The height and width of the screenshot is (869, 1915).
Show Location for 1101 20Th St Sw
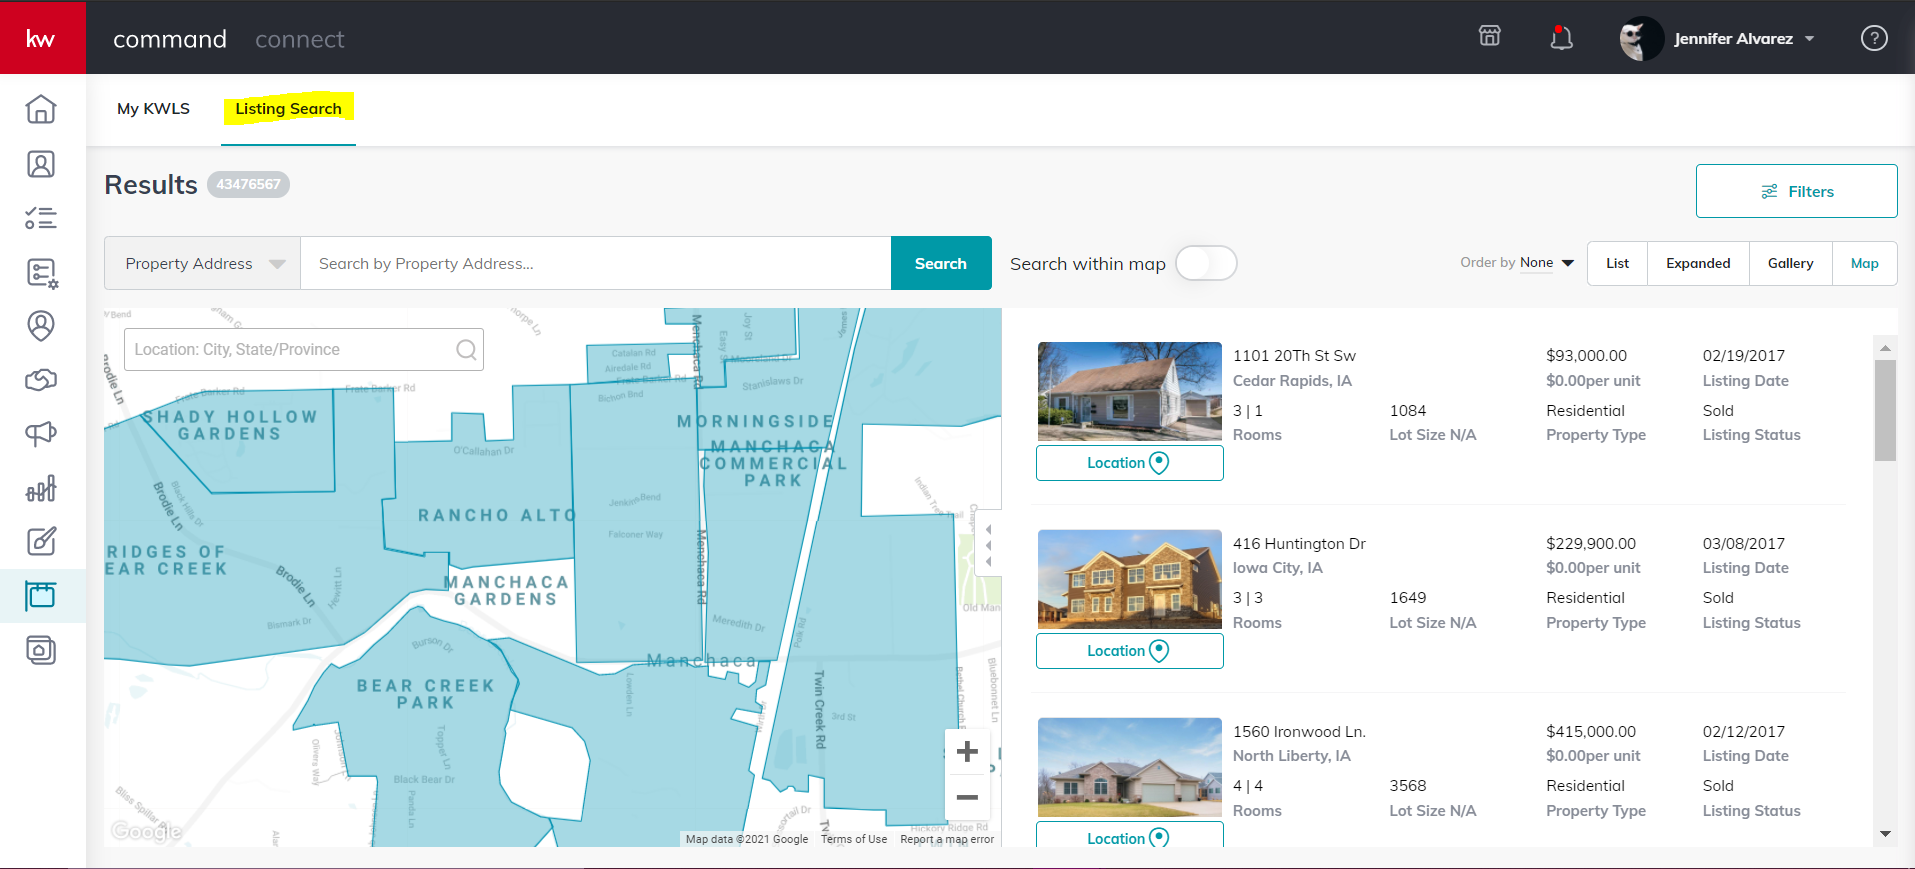[x=1129, y=463]
